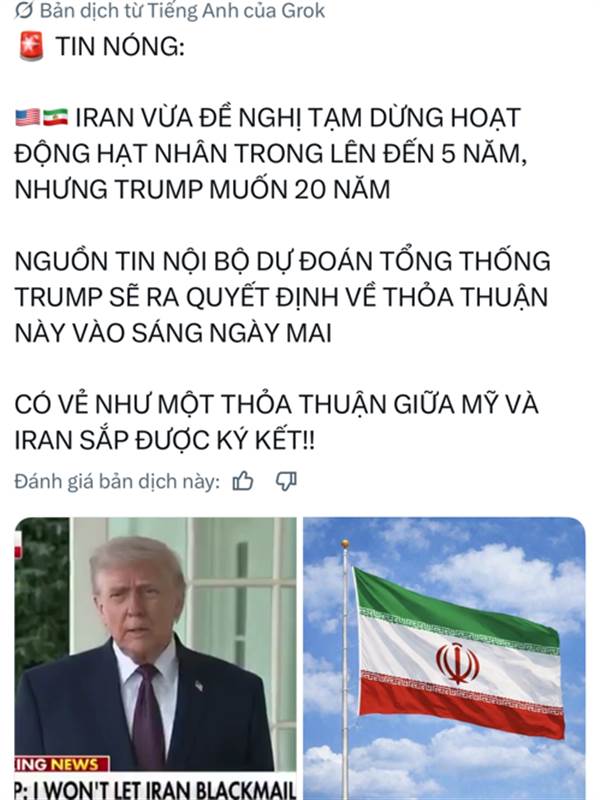The image size is (600, 800).
Task: Open the Trump news photo thumbnail
Action: click(156, 659)
